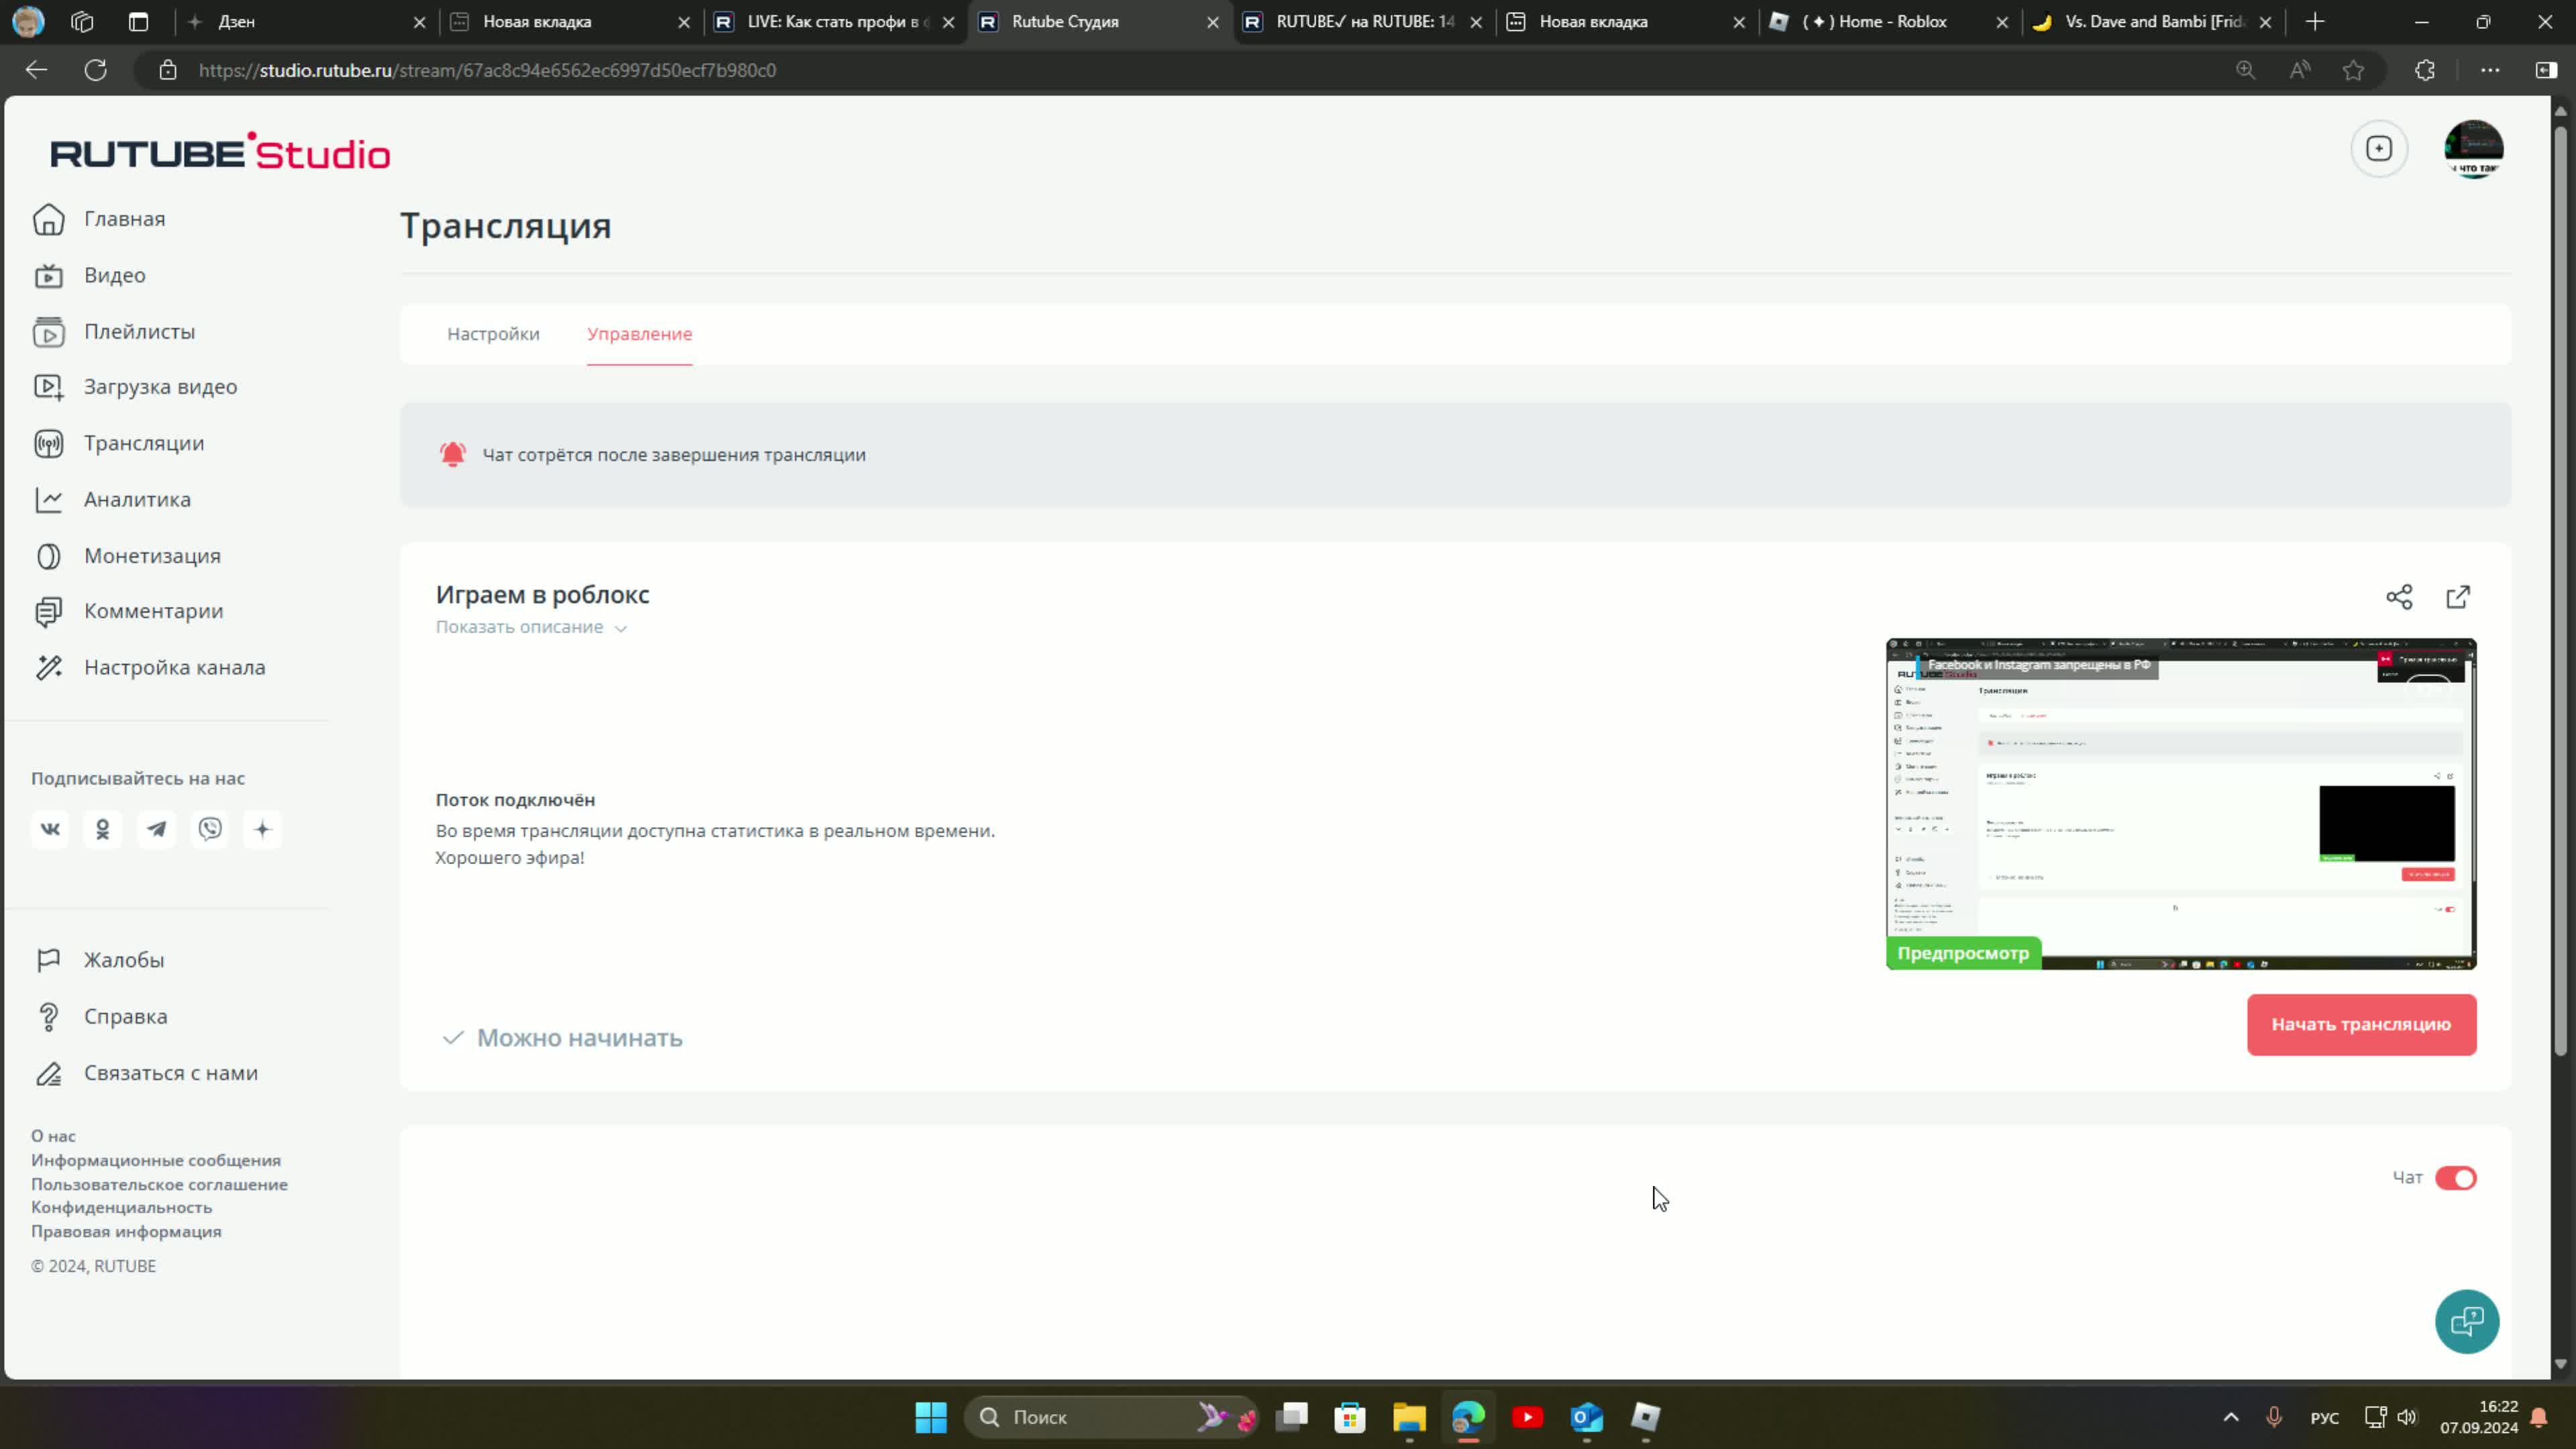Show hidden system tray icons chevron
The image size is (2576, 1449).
pyautogui.click(x=2231, y=1417)
